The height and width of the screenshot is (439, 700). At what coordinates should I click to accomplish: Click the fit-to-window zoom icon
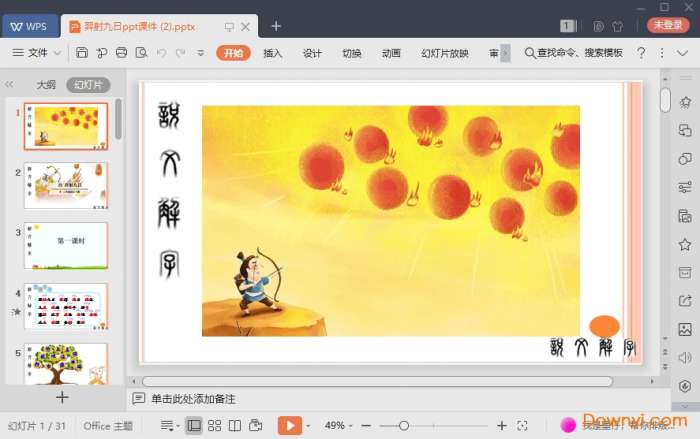click(522, 426)
